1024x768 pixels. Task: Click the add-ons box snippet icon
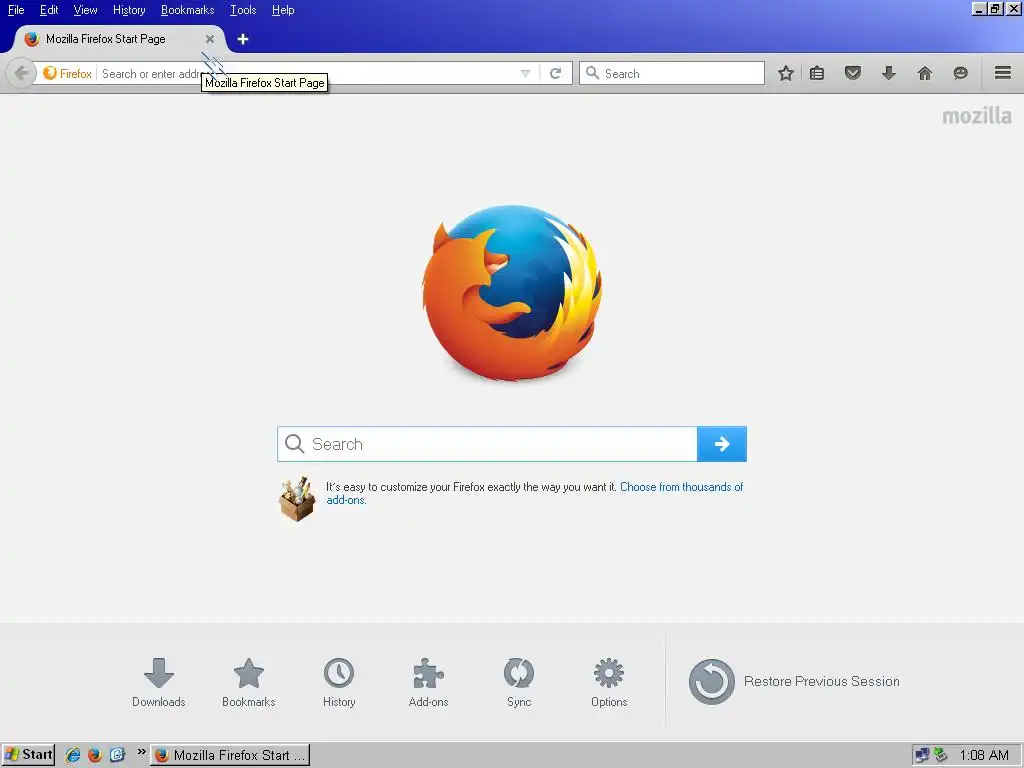tap(297, 500)
